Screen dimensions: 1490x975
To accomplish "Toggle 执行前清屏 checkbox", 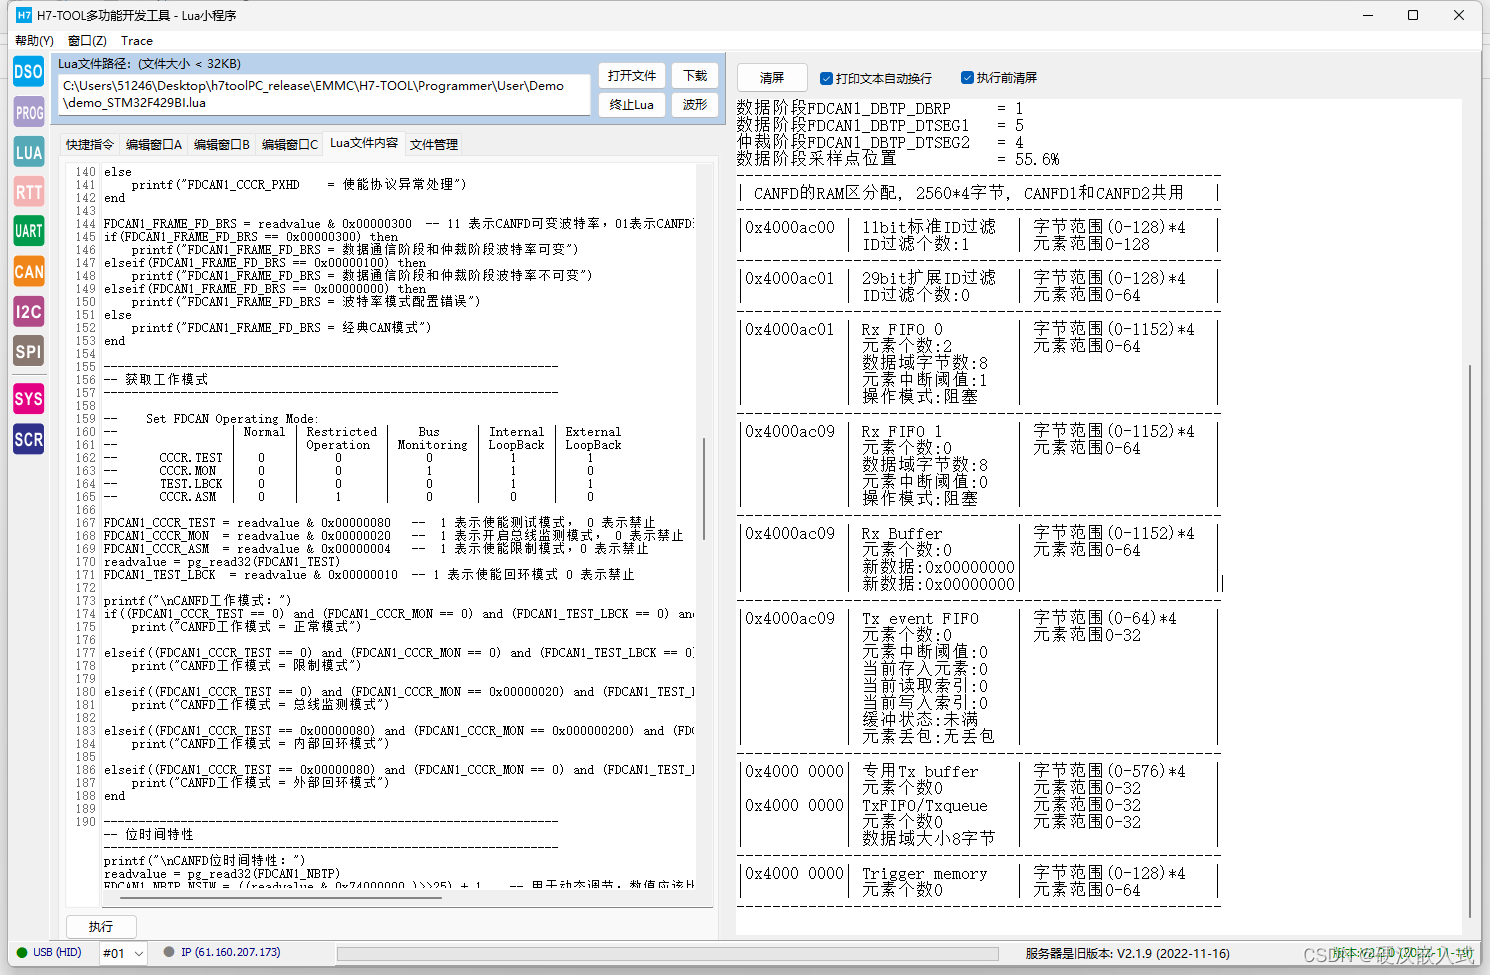I will 967,78.
